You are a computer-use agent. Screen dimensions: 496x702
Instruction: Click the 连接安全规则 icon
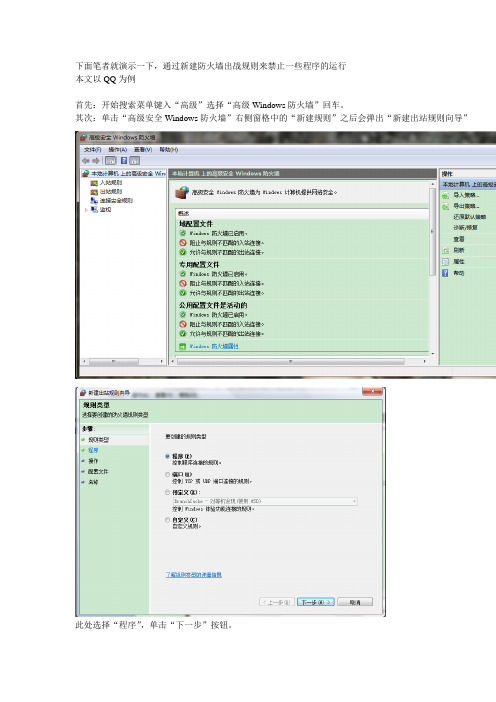[94, 201]
